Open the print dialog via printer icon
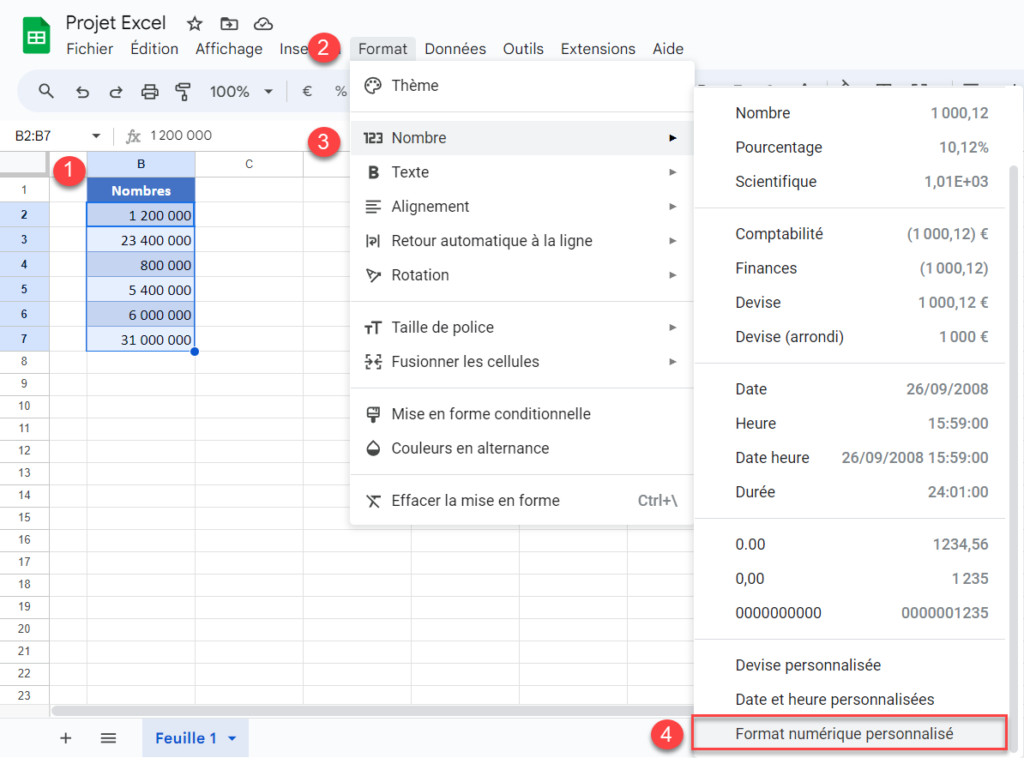The image size is (1024, 758). pyautogui.click(x=150, y=91)
